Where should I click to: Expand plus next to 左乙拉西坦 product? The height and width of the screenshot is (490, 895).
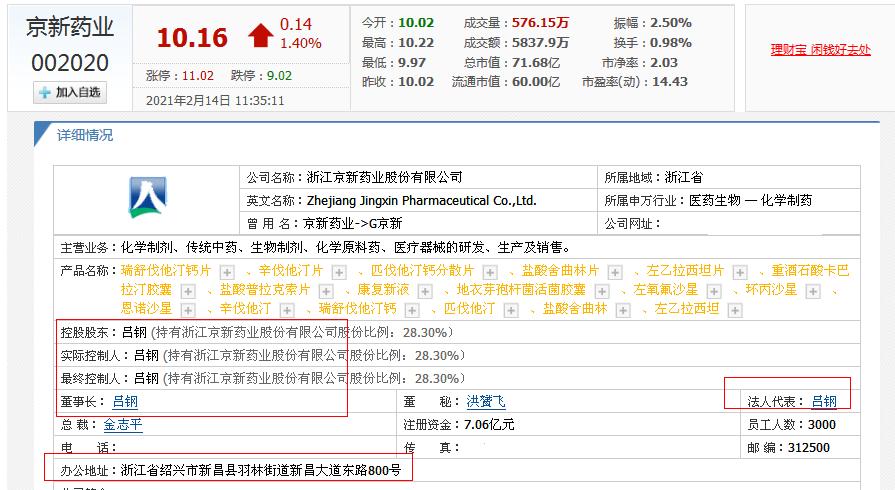(x=735, y=310)
